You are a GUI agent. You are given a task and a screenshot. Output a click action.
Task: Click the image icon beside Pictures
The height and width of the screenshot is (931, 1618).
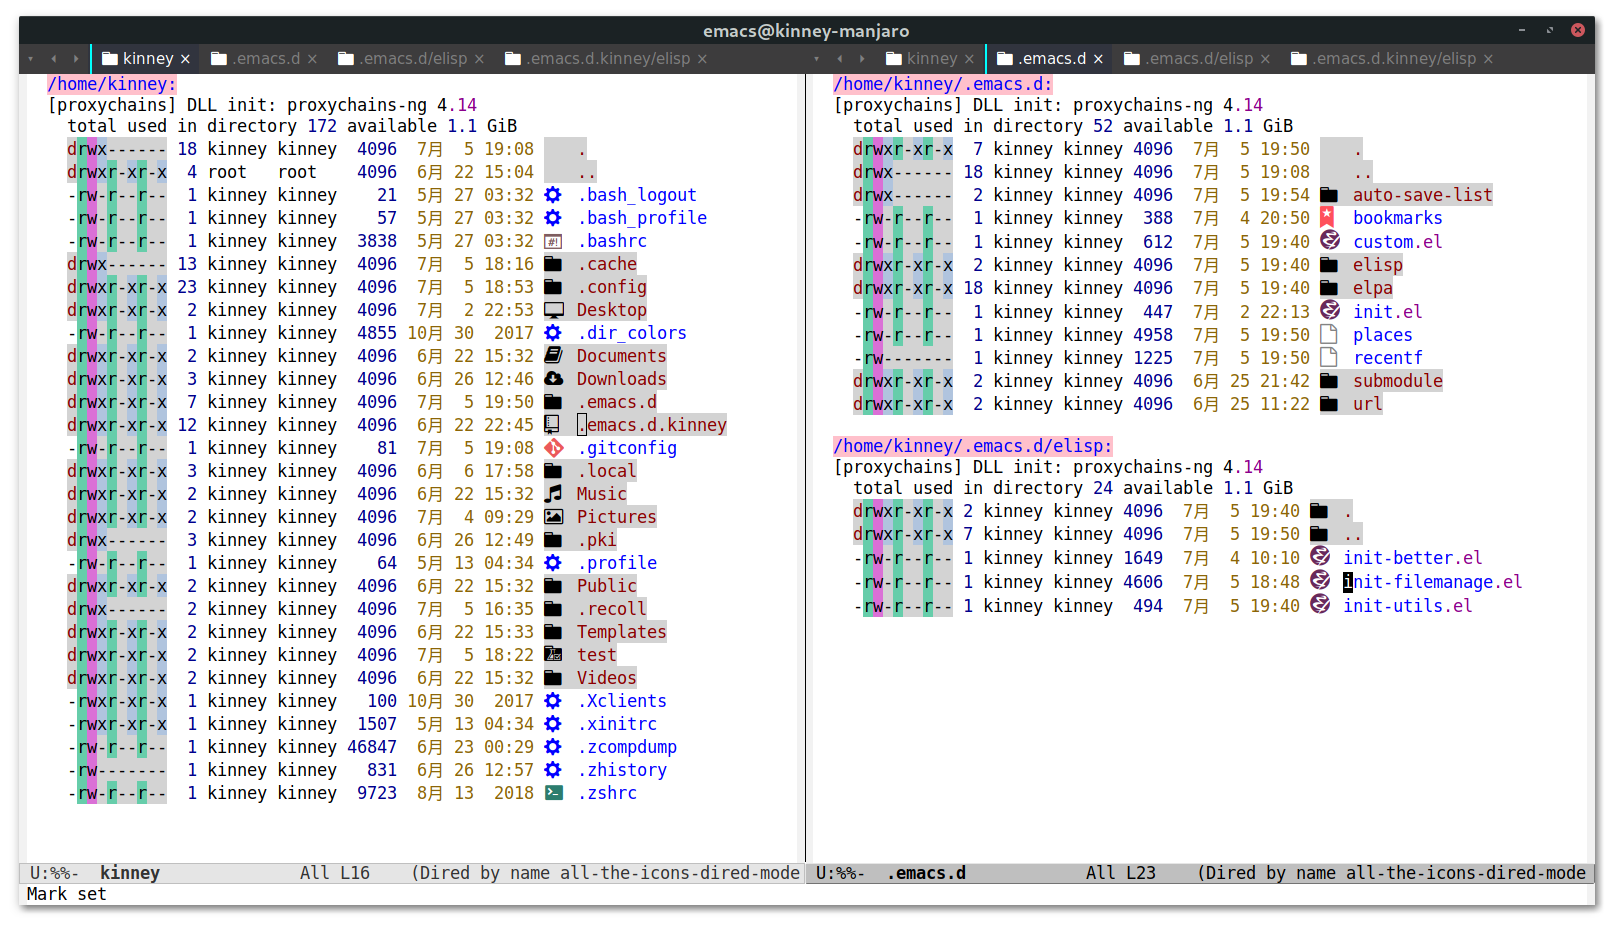(x=553, y=516)
